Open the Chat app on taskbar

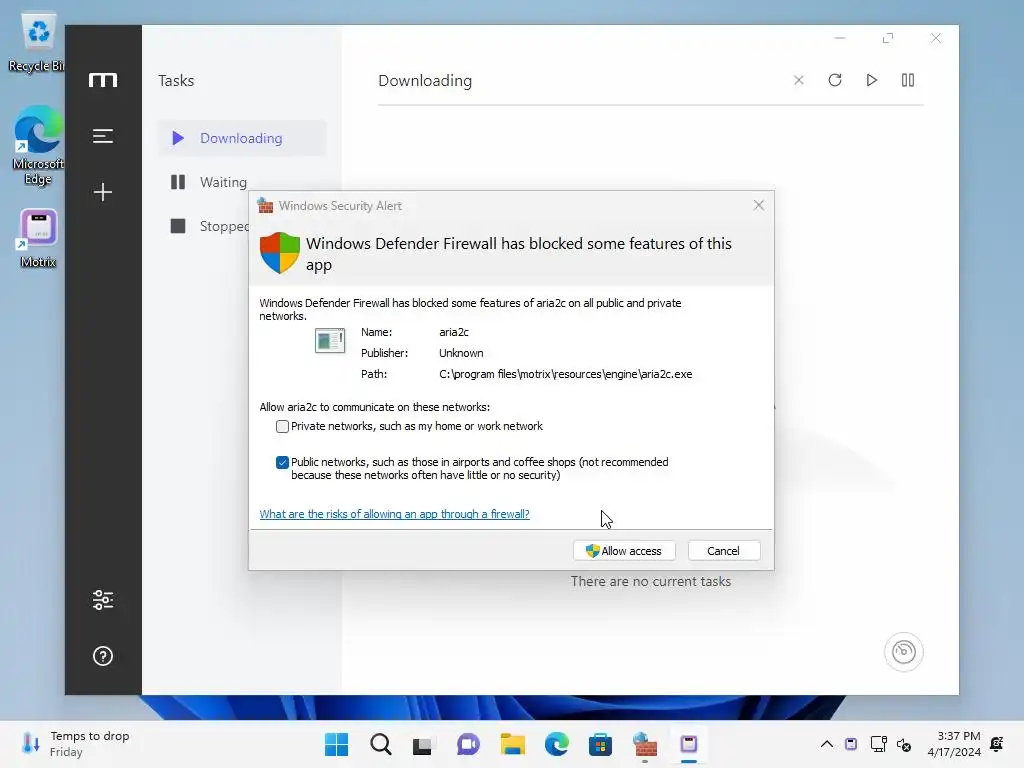click(x=468, y=744)
